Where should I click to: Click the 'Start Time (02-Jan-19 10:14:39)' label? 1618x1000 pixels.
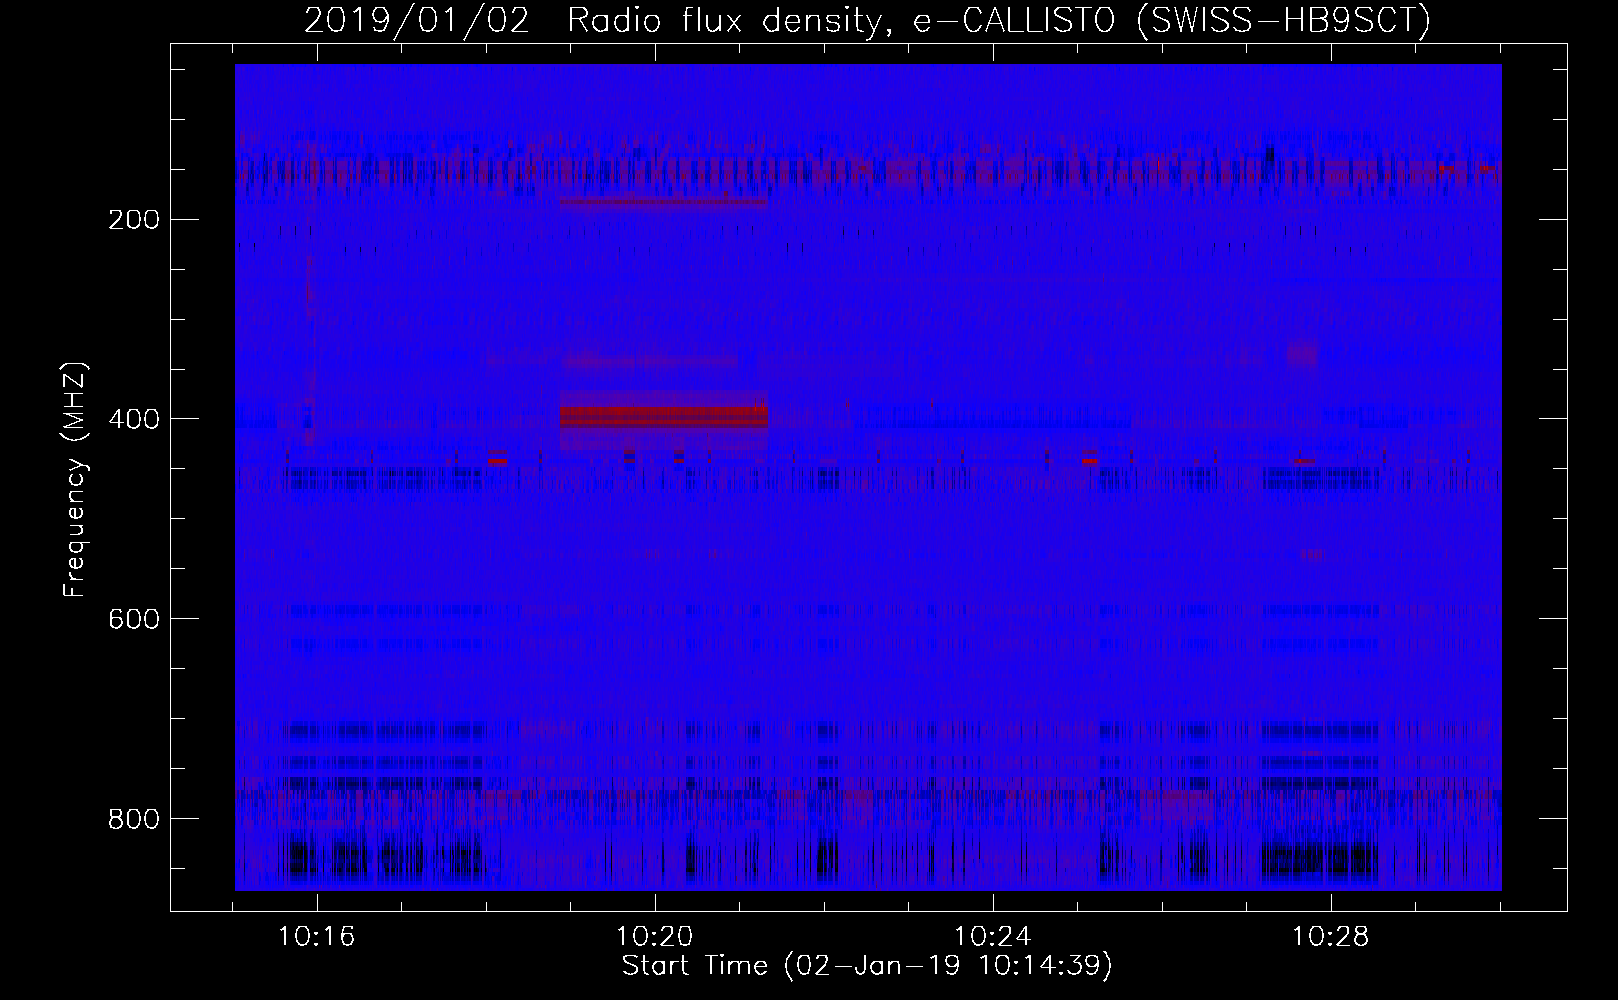tap(867, 966)
